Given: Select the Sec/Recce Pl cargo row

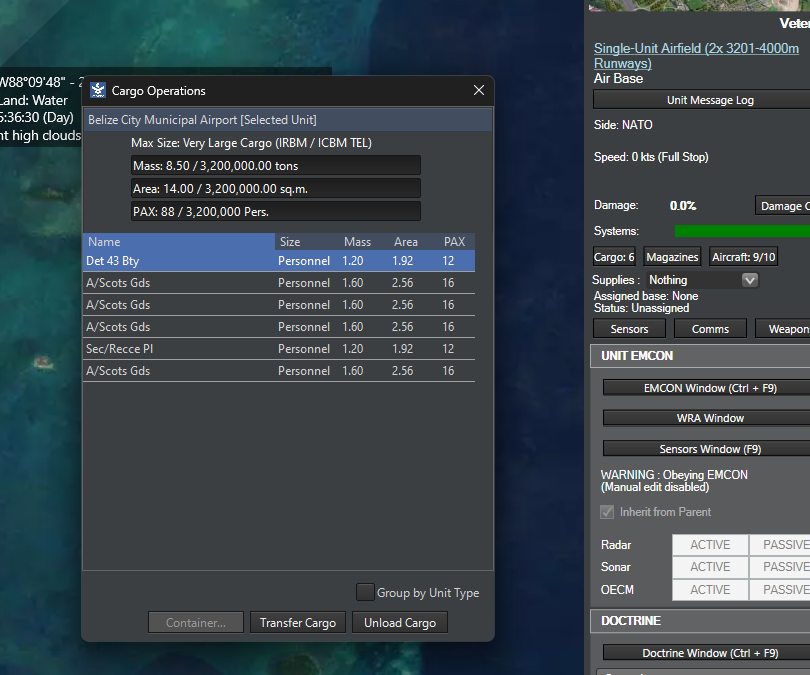Looking at the screenshot, I should click(x=279, y=349).
